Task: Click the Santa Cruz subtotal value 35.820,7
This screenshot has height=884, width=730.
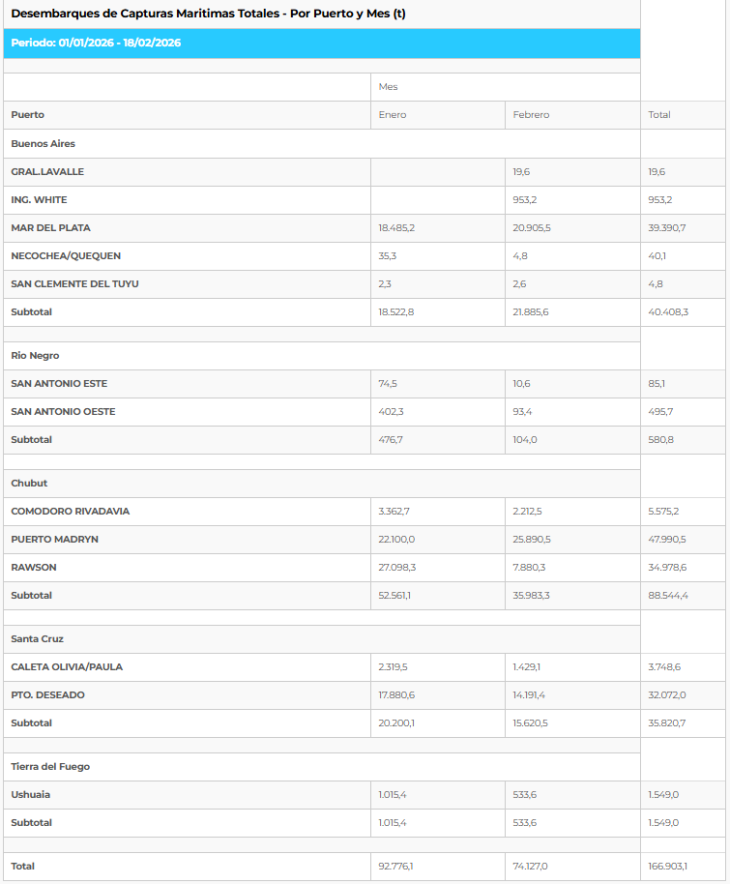Action: [x=667, y=723]
